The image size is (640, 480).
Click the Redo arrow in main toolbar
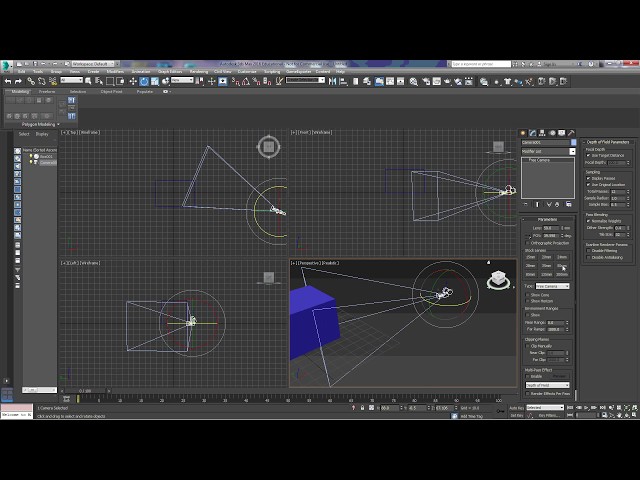(18, 82)
